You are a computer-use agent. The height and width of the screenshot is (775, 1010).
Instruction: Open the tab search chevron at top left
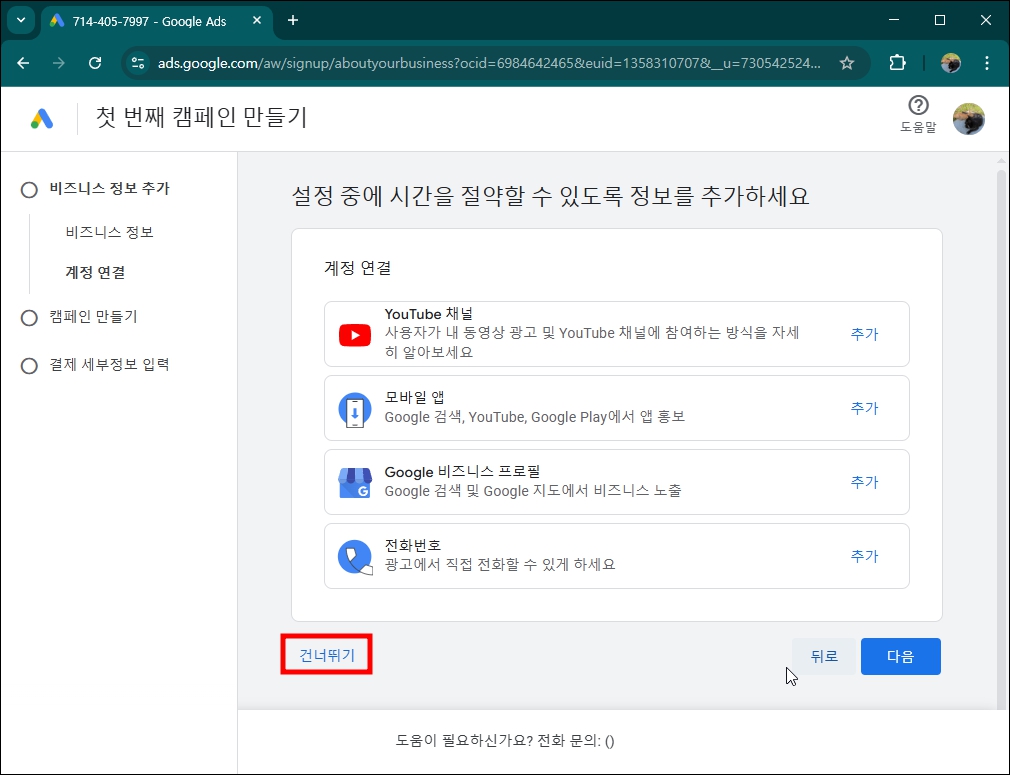[21, 20]
